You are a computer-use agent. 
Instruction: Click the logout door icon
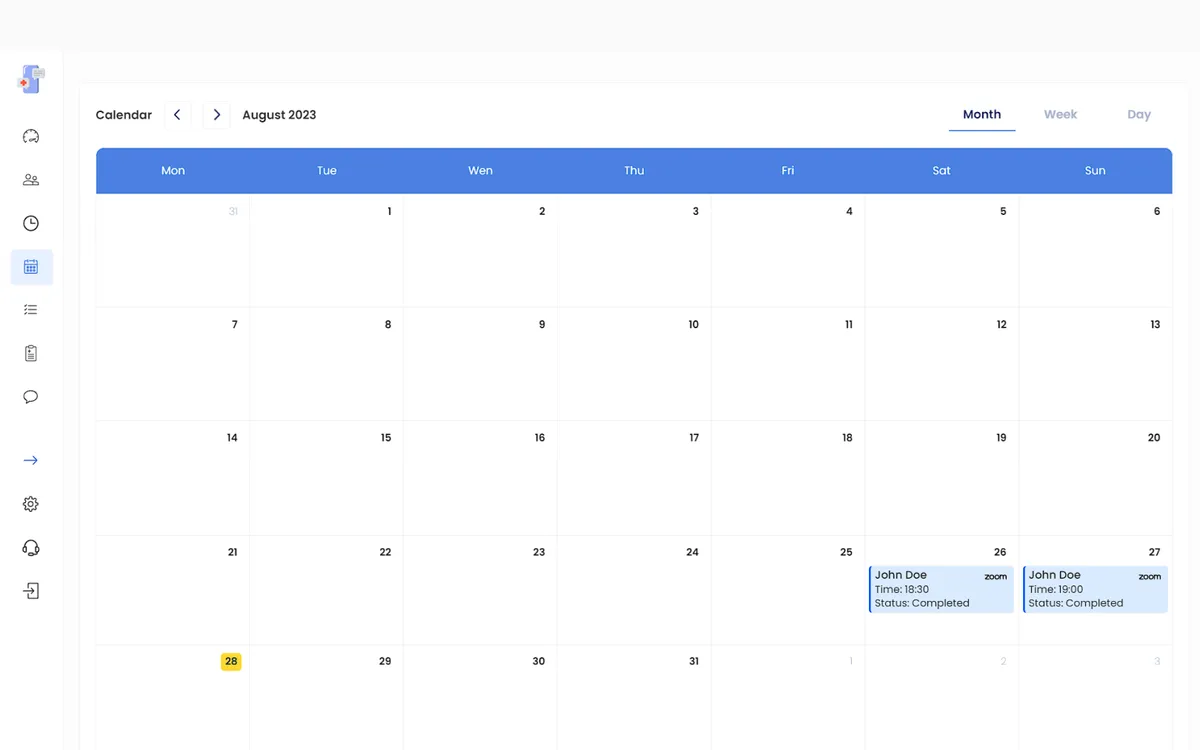click(x=31, y=591)
